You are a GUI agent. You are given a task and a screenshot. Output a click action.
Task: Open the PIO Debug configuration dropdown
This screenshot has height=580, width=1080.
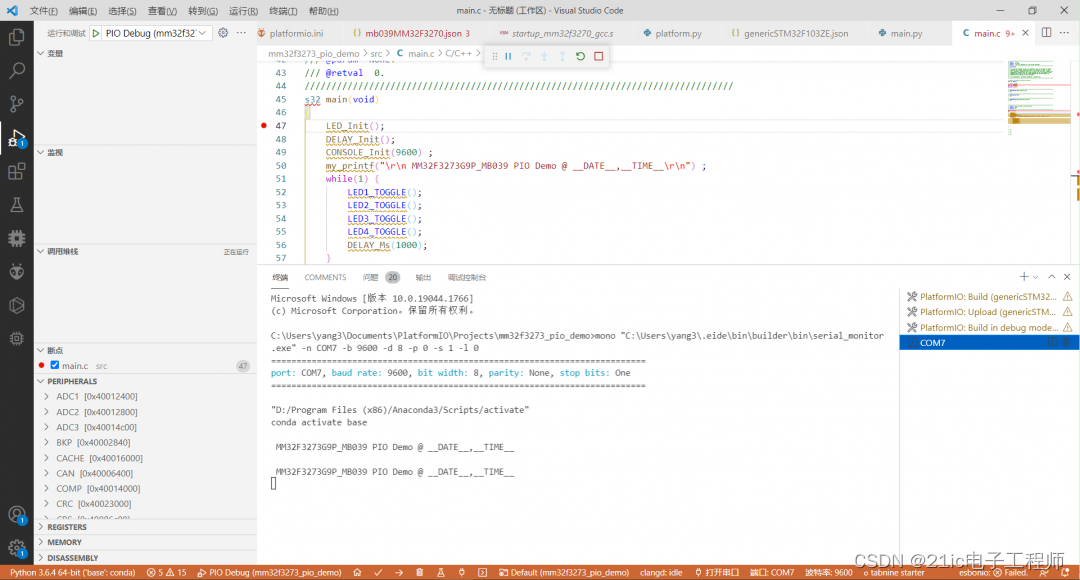(x=156, y=33)
